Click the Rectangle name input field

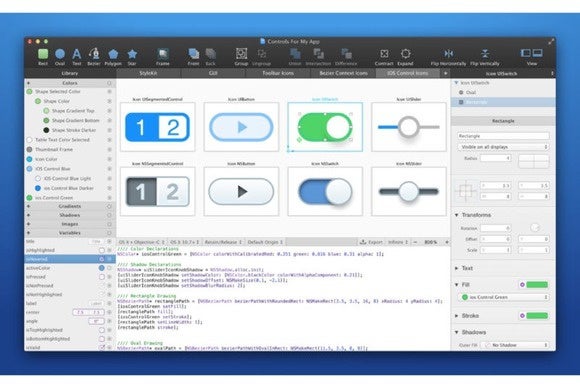503,136
